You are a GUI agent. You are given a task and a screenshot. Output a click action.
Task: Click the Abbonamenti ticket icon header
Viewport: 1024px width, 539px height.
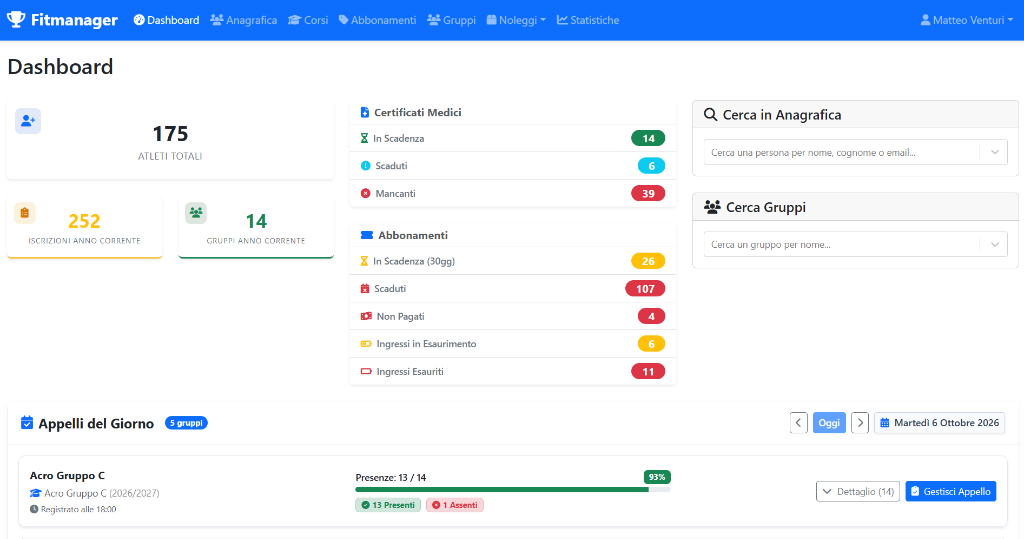point(367,235)
